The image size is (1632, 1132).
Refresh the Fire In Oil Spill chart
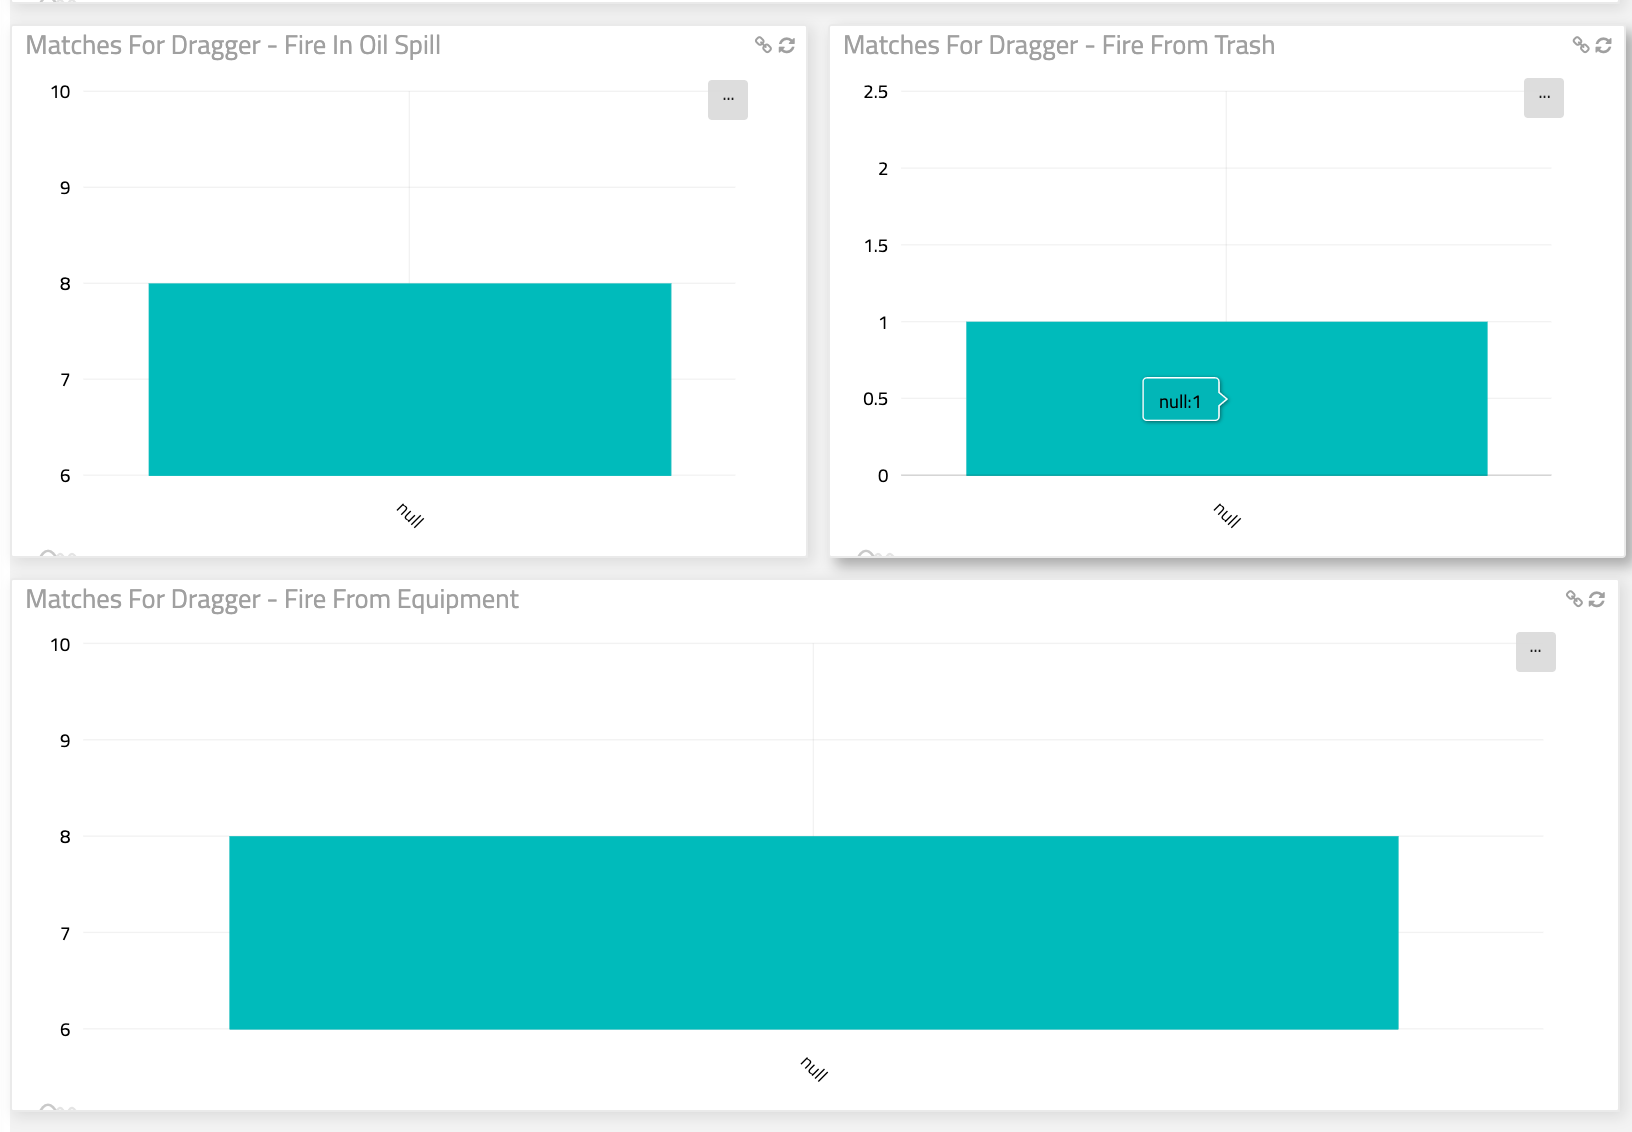pyautogui.click(x=787, y=45)
